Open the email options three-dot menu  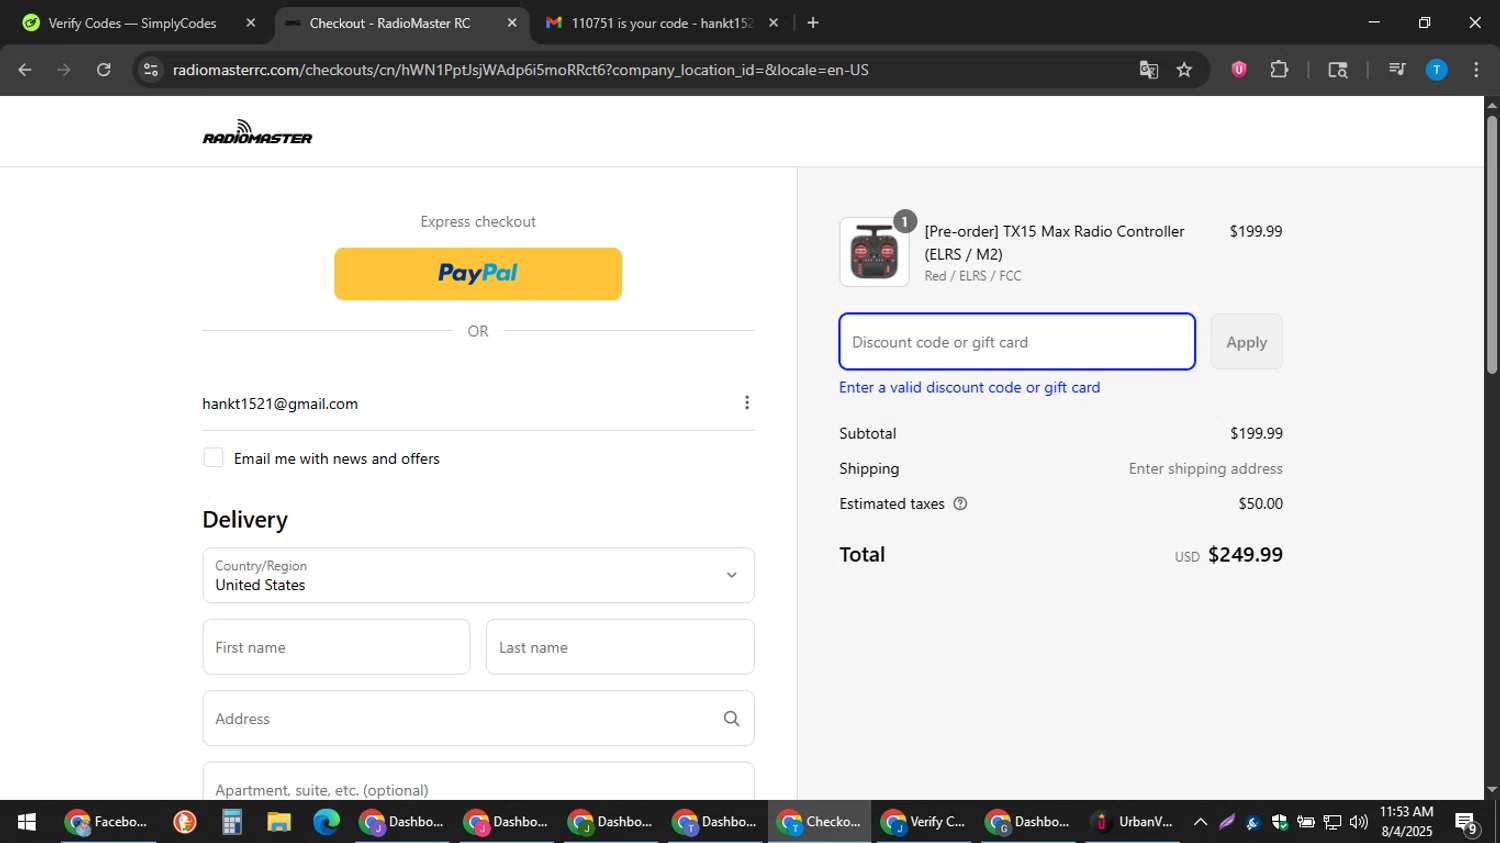[x=746, y=402]
